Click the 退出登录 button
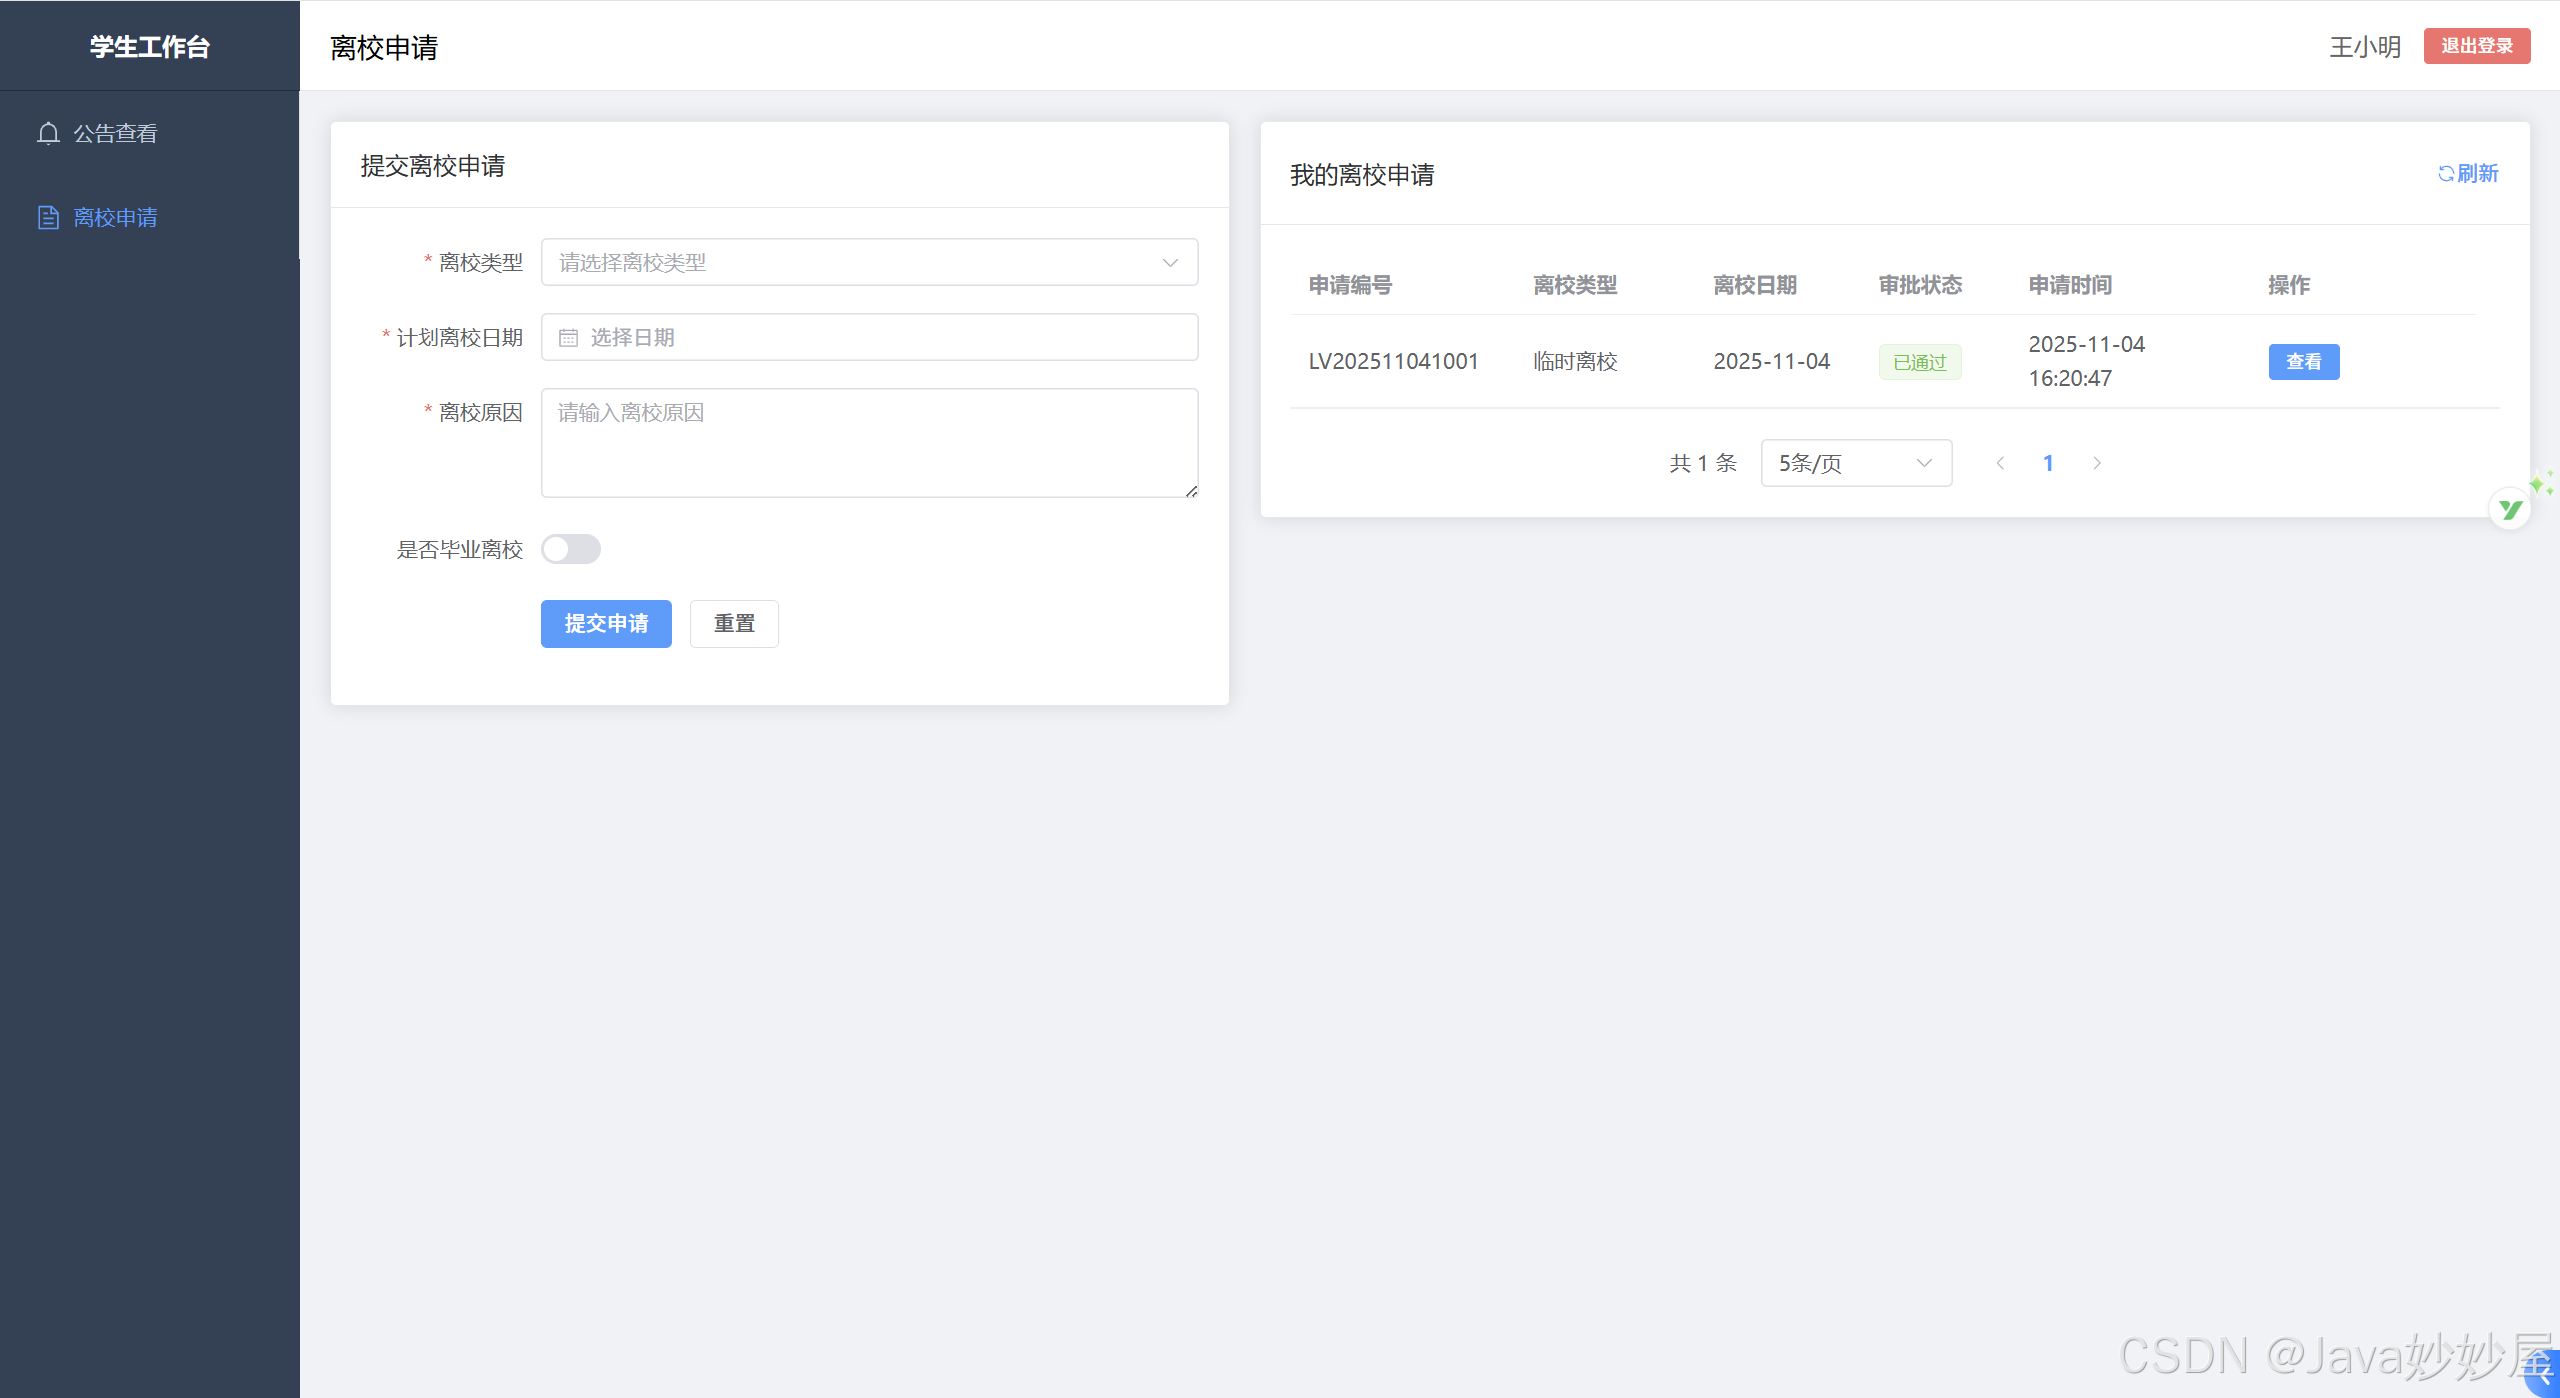 pyautogui.click(x=2477, y=46)
